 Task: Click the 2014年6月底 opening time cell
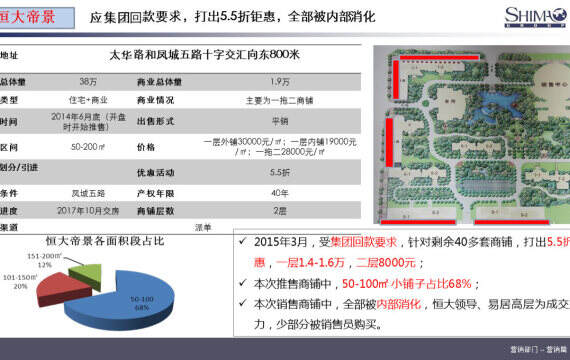[x=88, y=122]
